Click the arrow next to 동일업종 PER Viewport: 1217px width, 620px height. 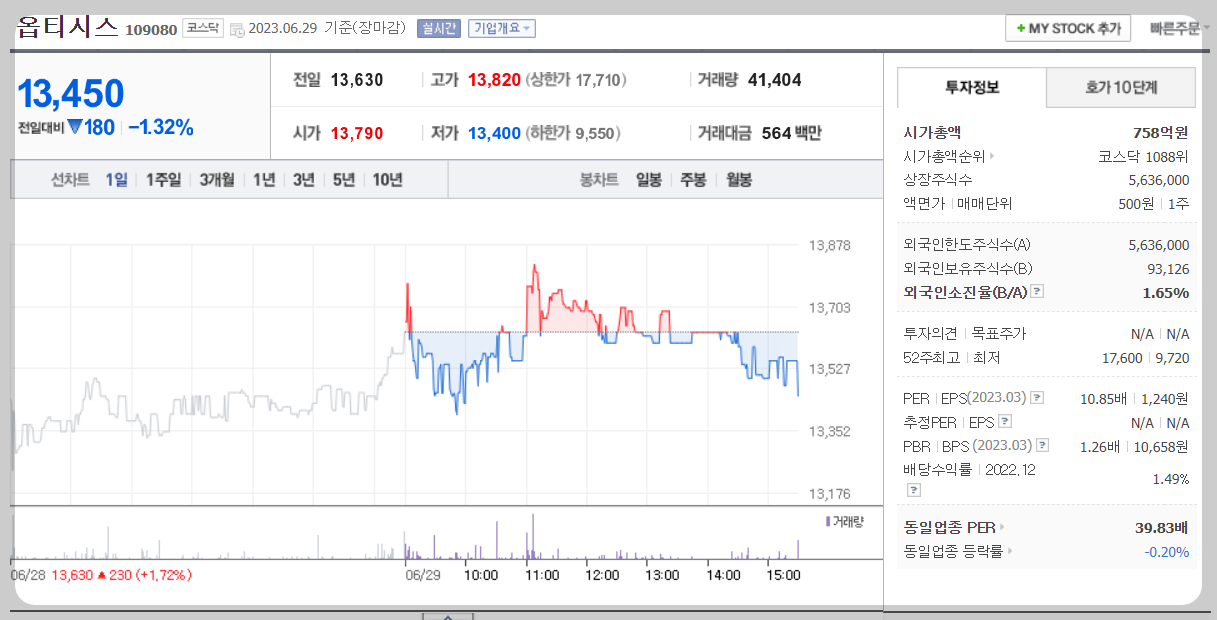(x=1002, y=527)
